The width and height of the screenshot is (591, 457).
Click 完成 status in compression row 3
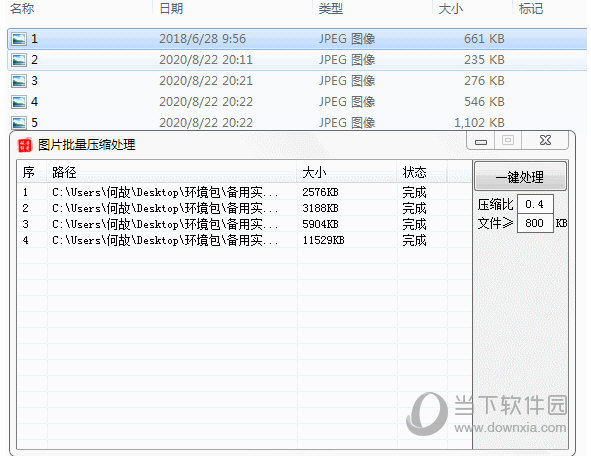click(414, 224)
